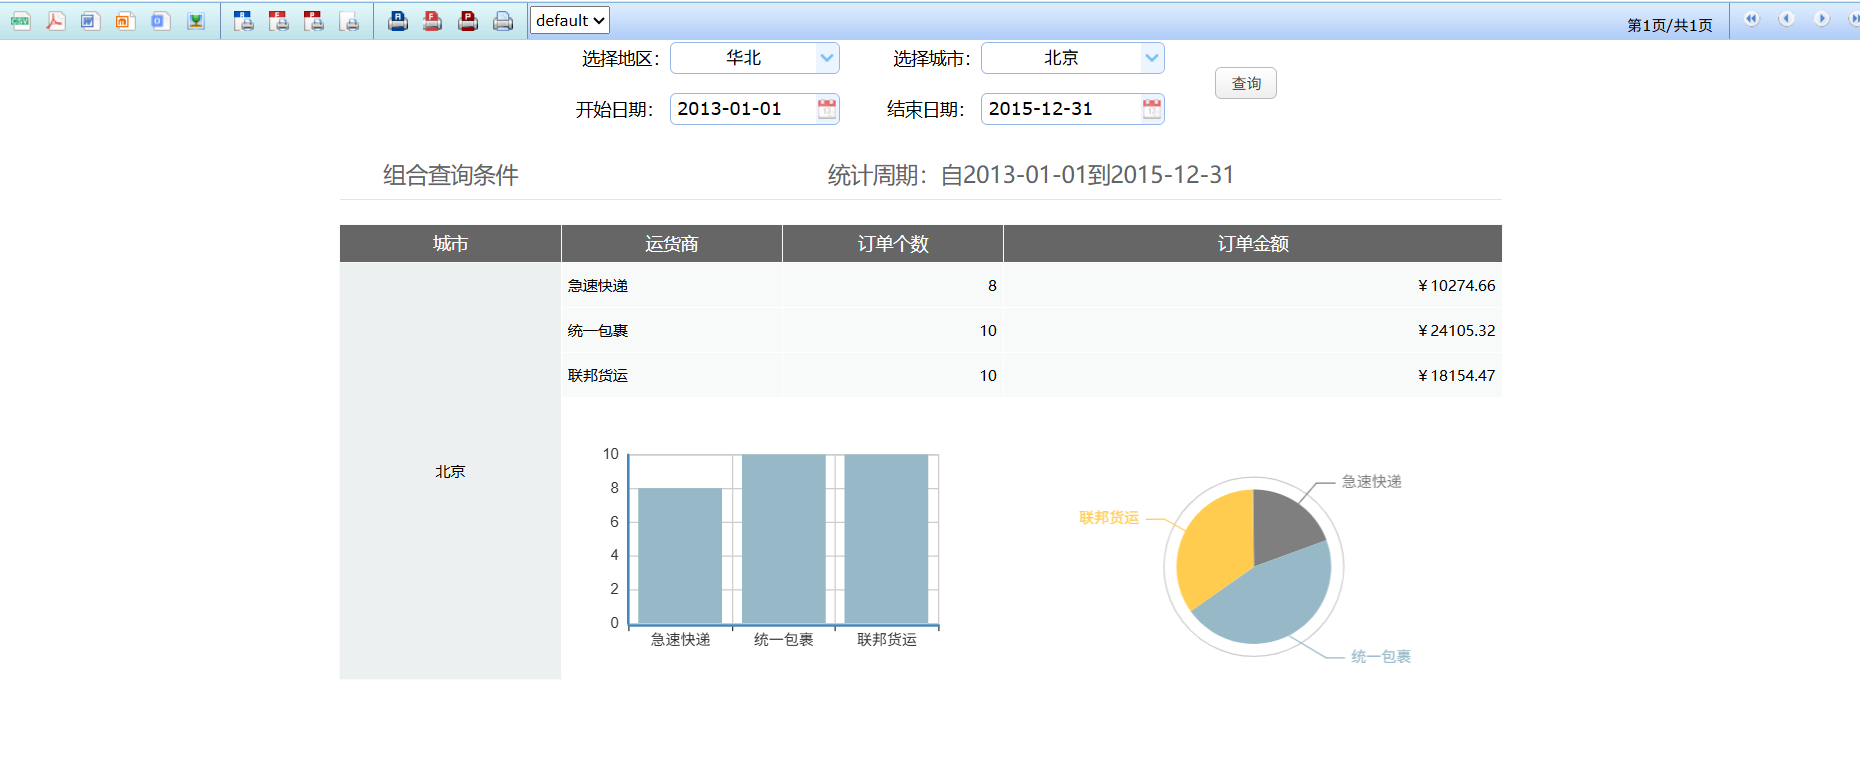Screen dimensions: 1860x763
Task: Go to the first page
Action: [x=1751, y=19]
